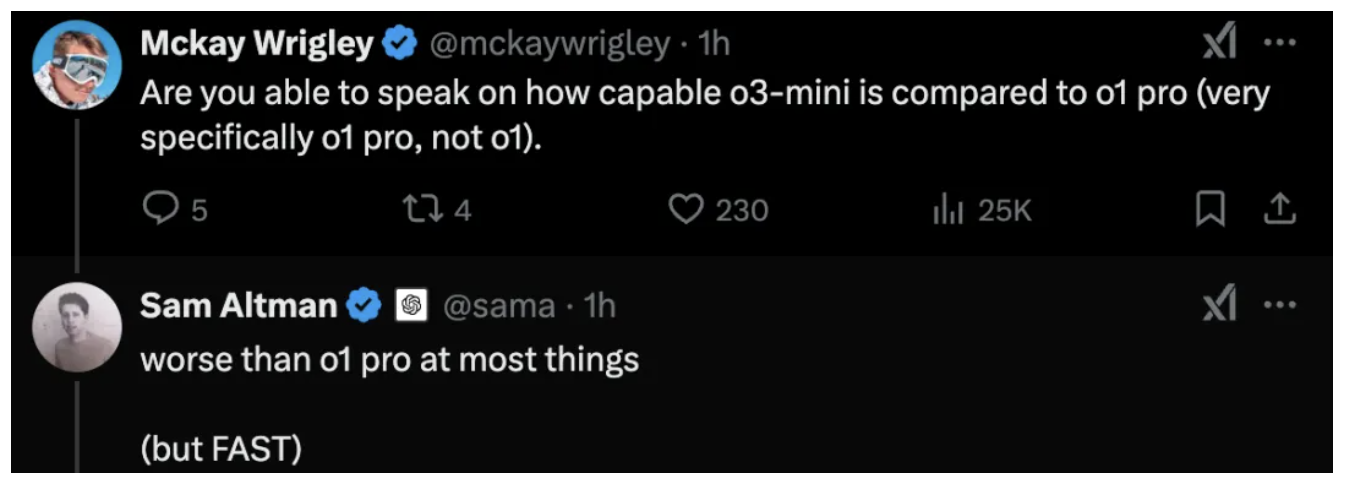Open Sam Altman's profile picture
This screenshot has height=492, width=1350.
click(x=77, y=327)
